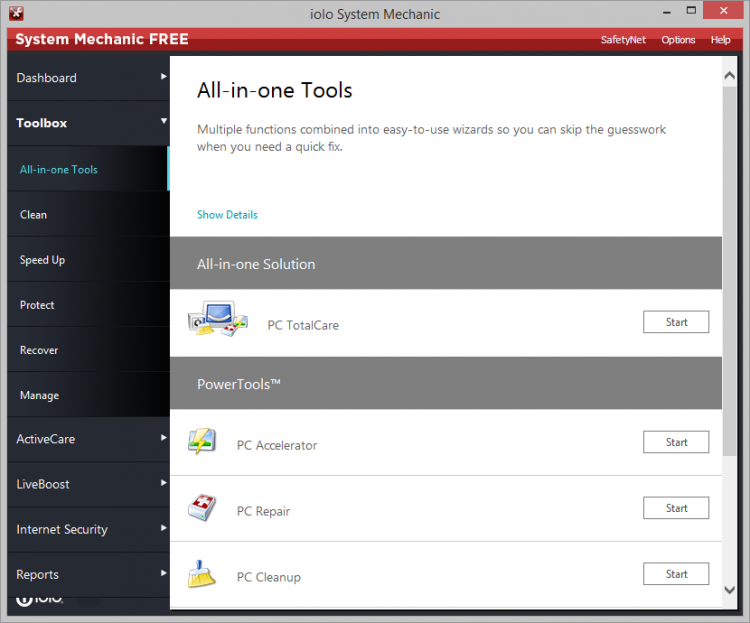Click the Toolbox section heading

88,123
